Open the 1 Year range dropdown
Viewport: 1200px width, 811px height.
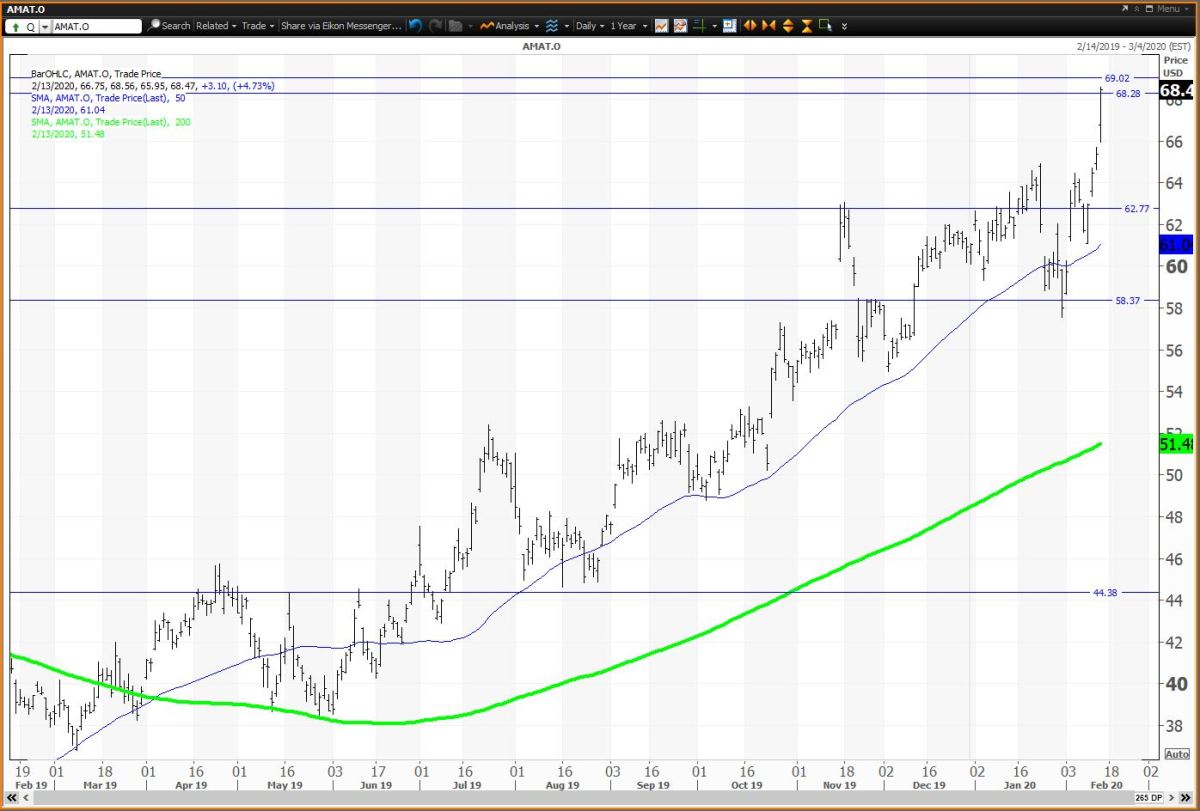pos(628,26)
